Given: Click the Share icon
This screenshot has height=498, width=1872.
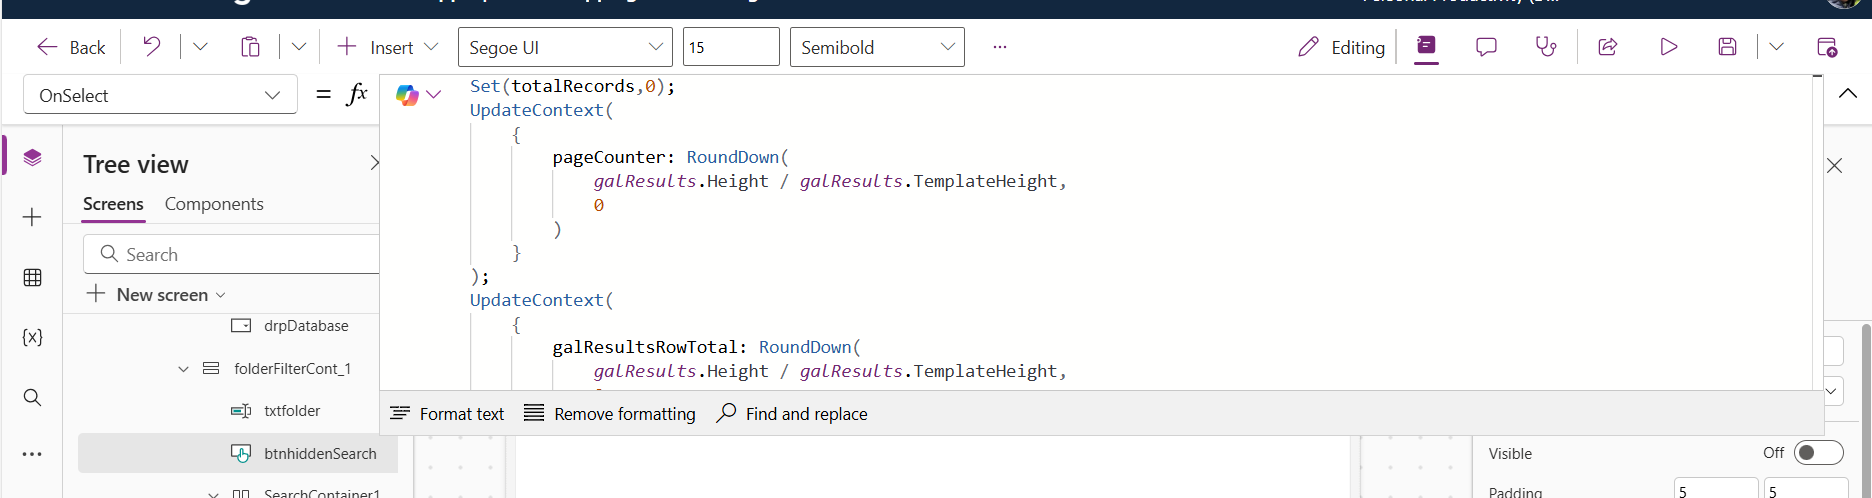Looking at the screenshot, I should click(1608, 47).
